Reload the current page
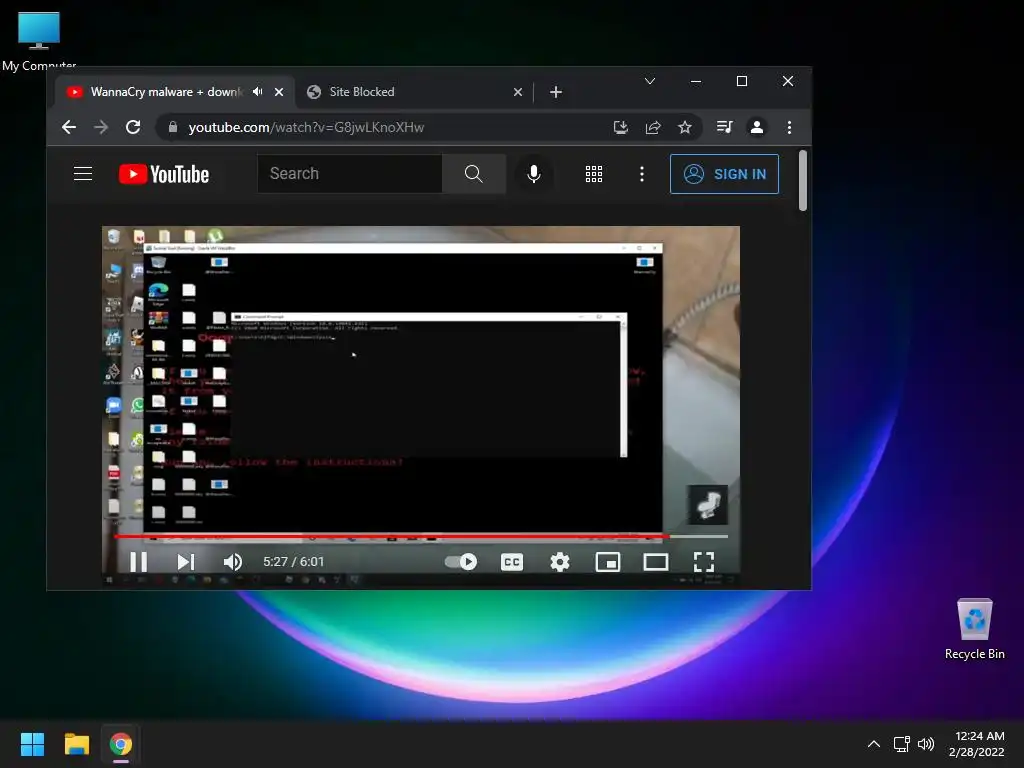 [133, 127]
